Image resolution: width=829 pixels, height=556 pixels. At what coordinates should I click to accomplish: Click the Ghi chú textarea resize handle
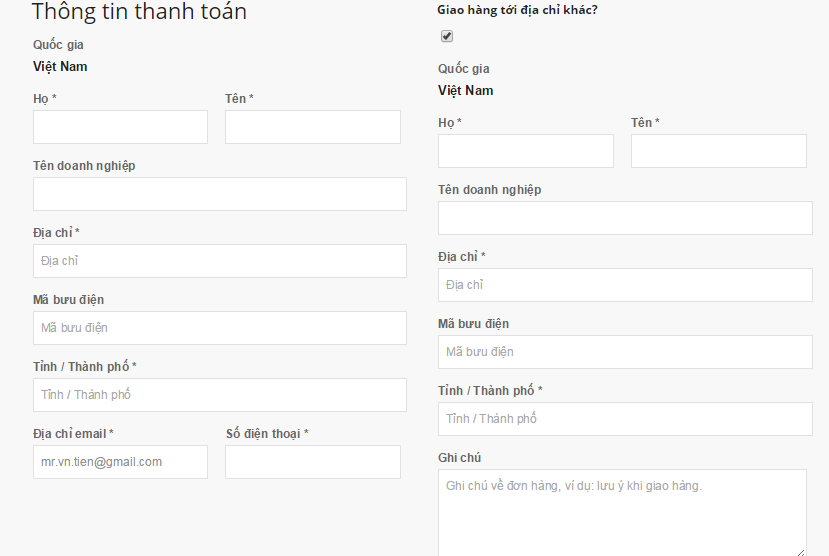coord(801,551)
